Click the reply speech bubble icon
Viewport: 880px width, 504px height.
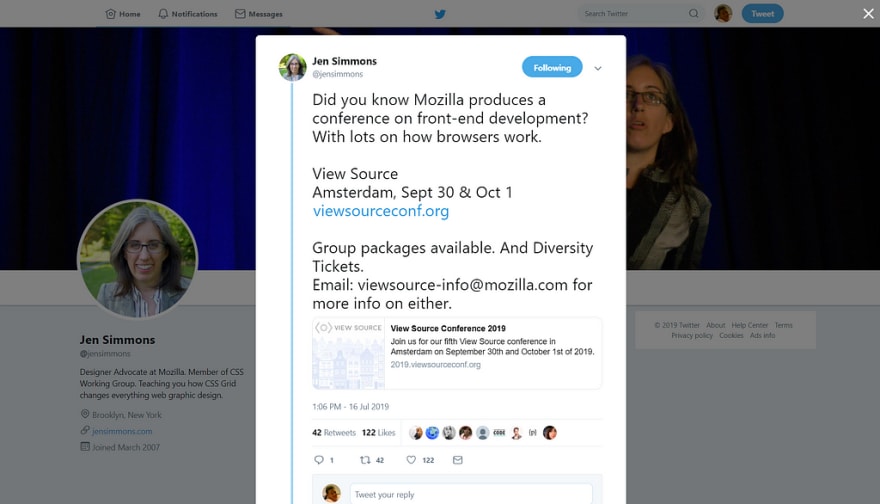pos(319,460)
